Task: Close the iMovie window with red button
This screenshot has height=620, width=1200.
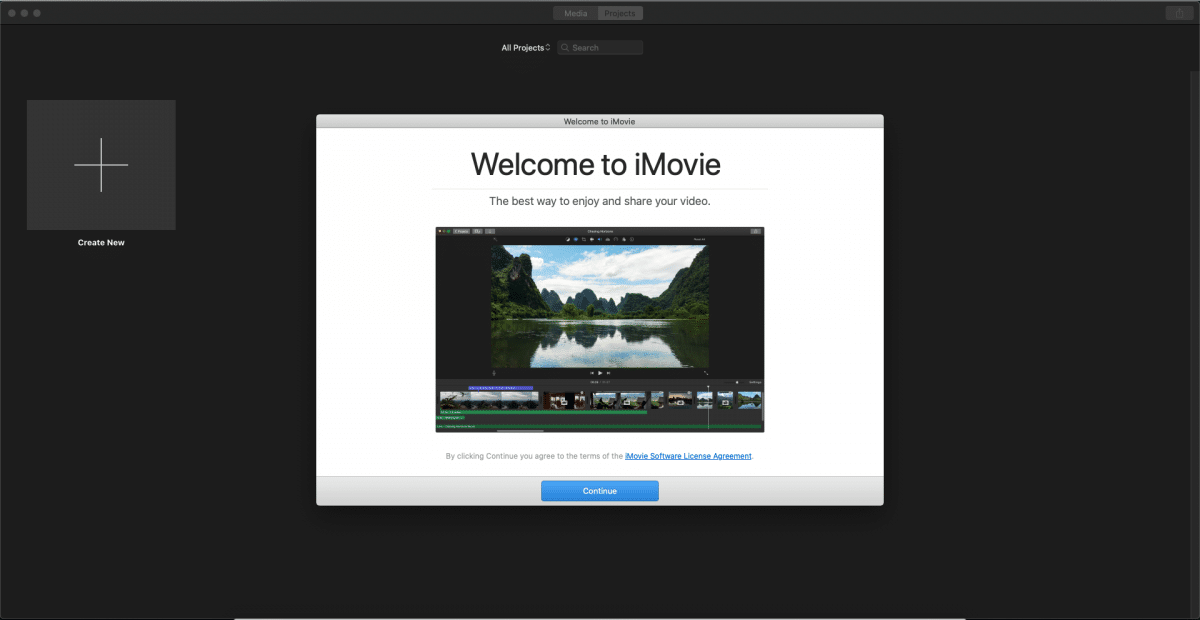Action: click(12, 13)
